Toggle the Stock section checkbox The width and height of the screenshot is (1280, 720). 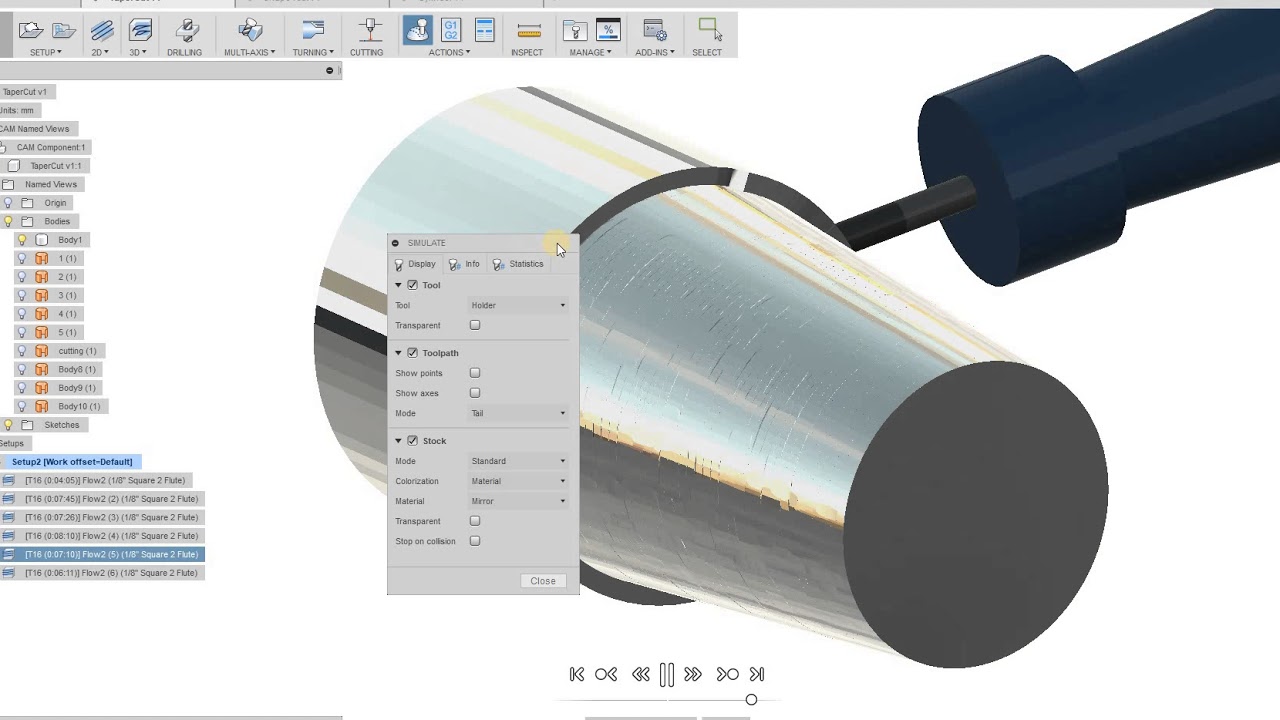coord(412,441)
